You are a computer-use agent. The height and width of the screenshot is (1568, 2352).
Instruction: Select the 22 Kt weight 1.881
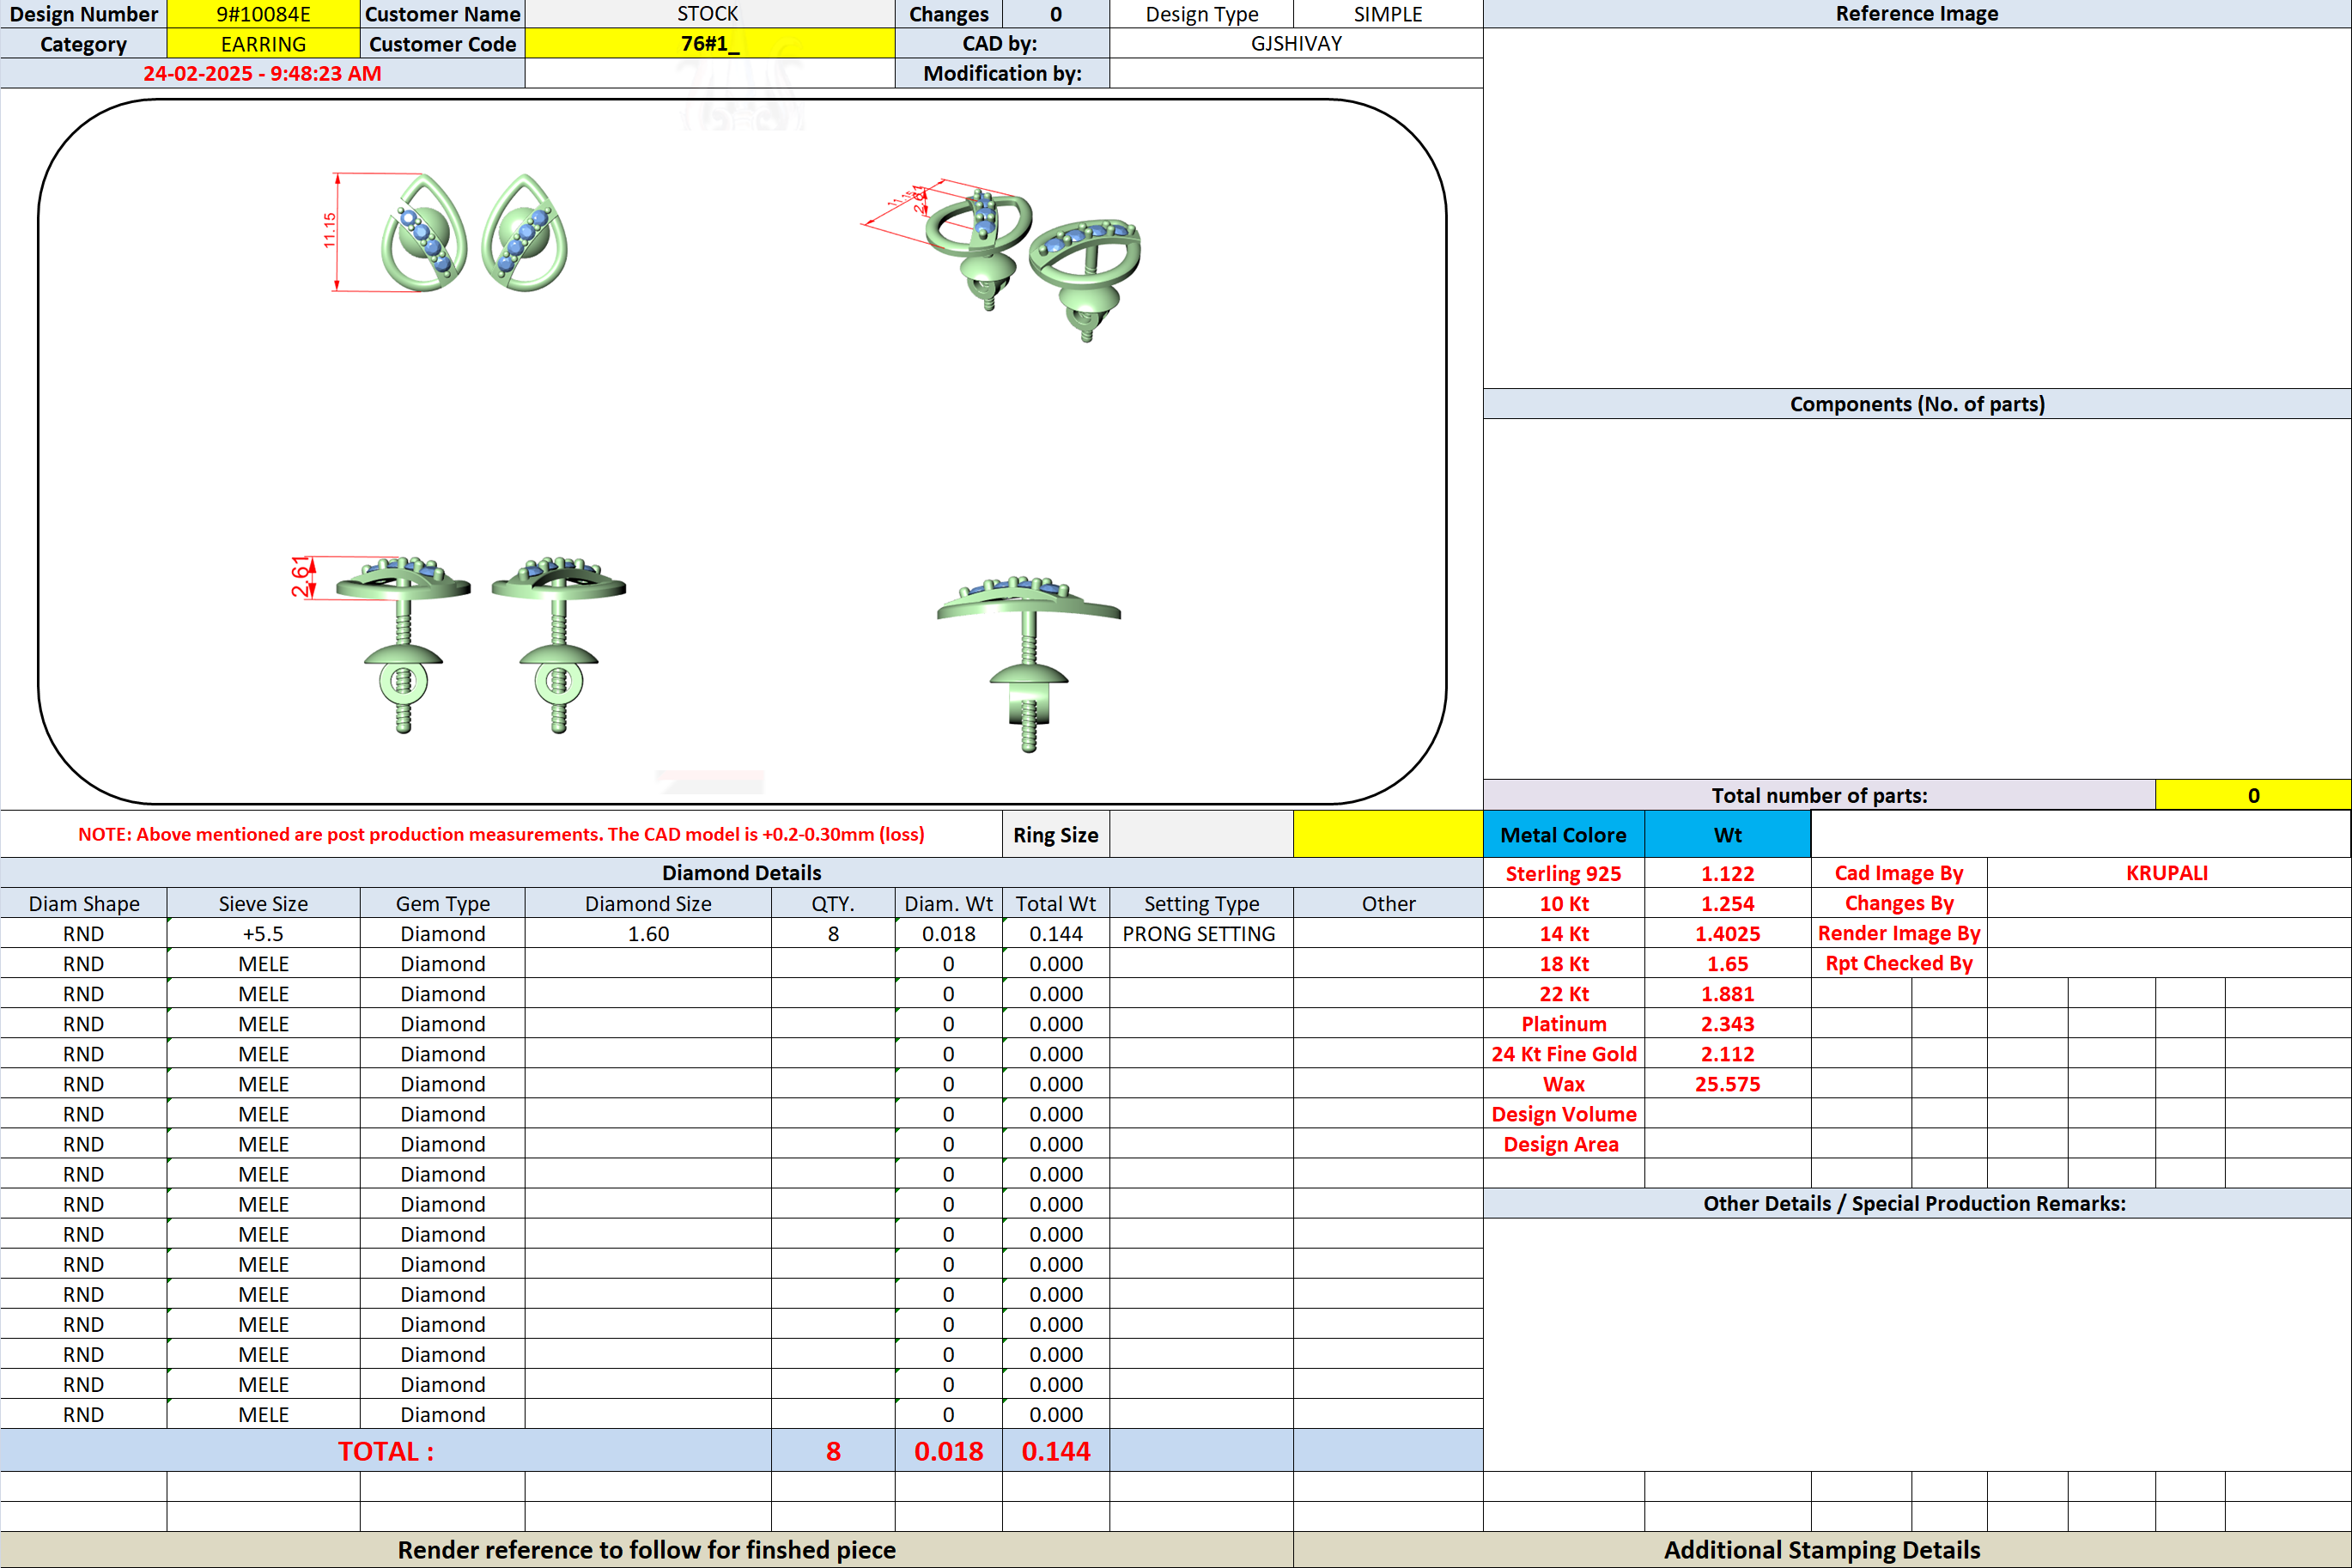[x=1727, y=993]
